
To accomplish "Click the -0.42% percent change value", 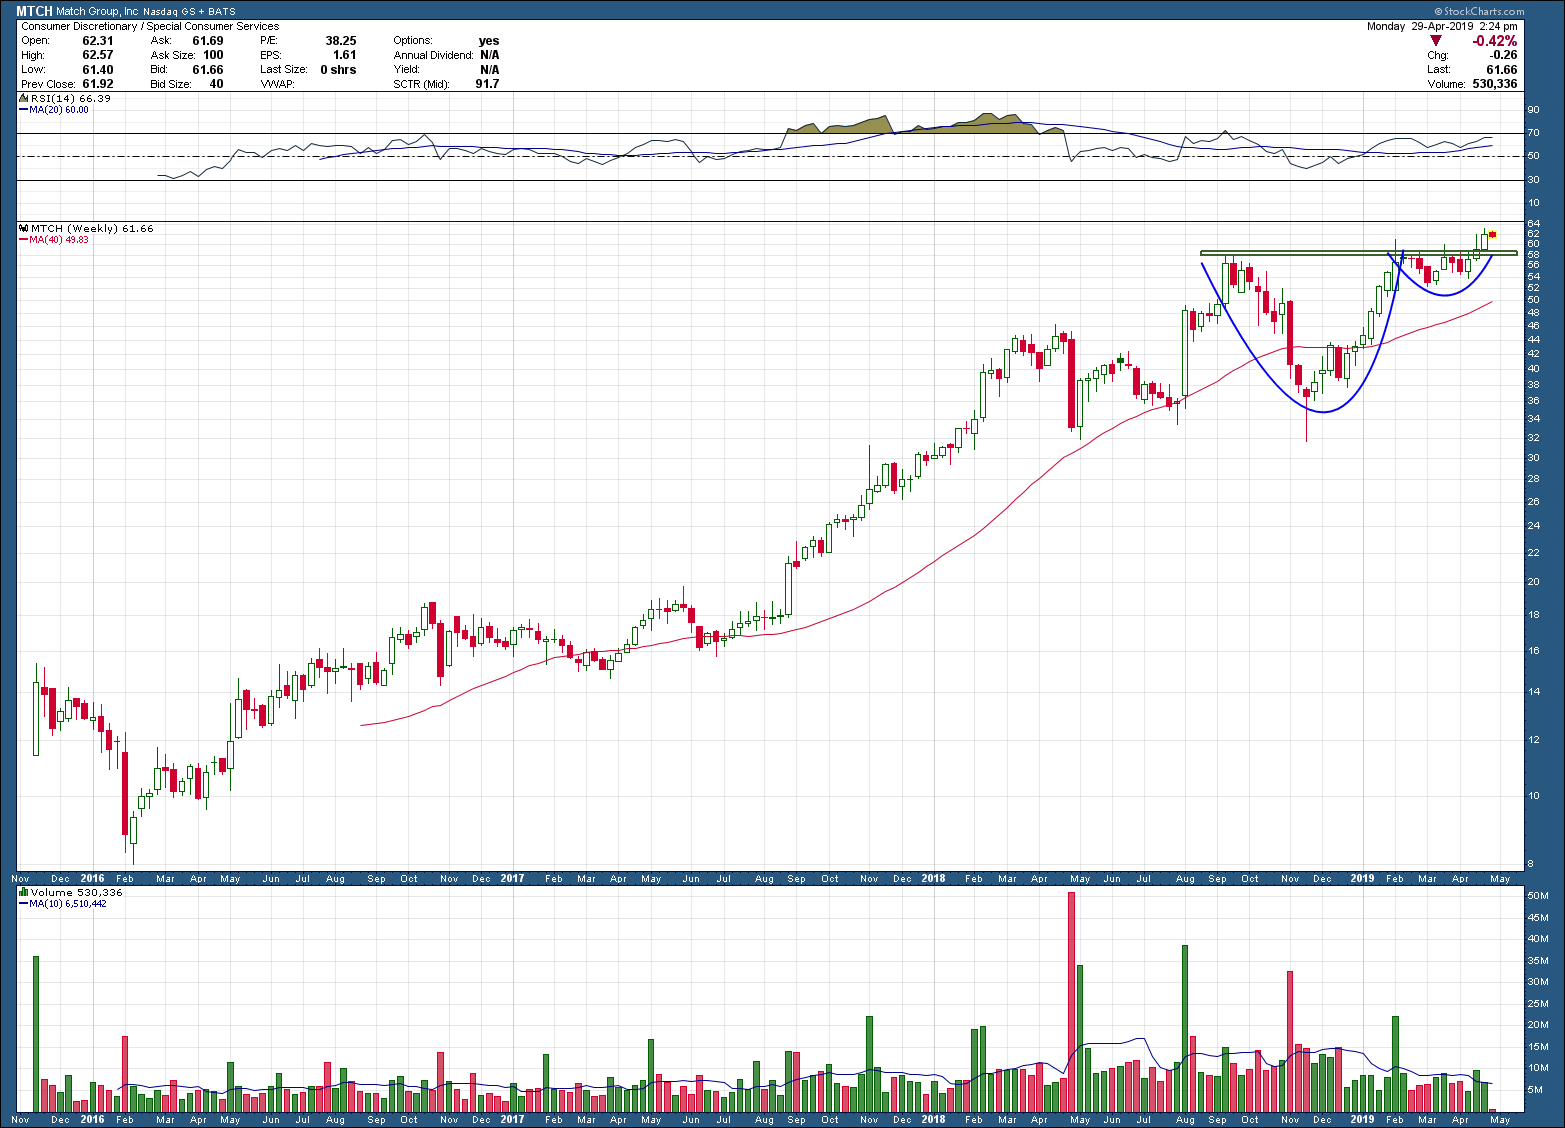I will 1495,41.
